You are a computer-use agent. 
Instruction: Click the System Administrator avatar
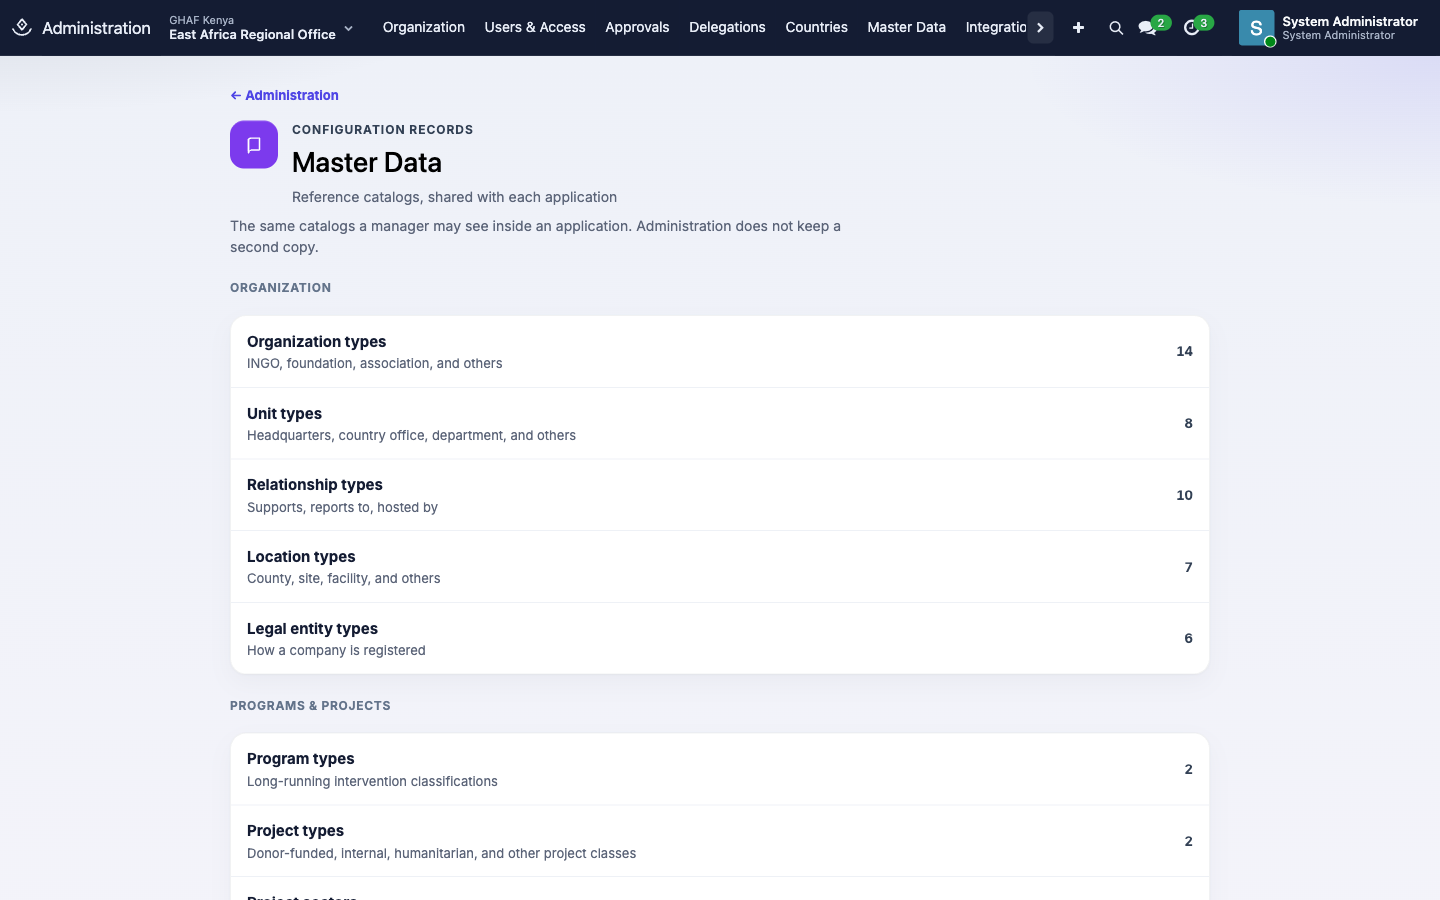click(x=1257, y=28)
